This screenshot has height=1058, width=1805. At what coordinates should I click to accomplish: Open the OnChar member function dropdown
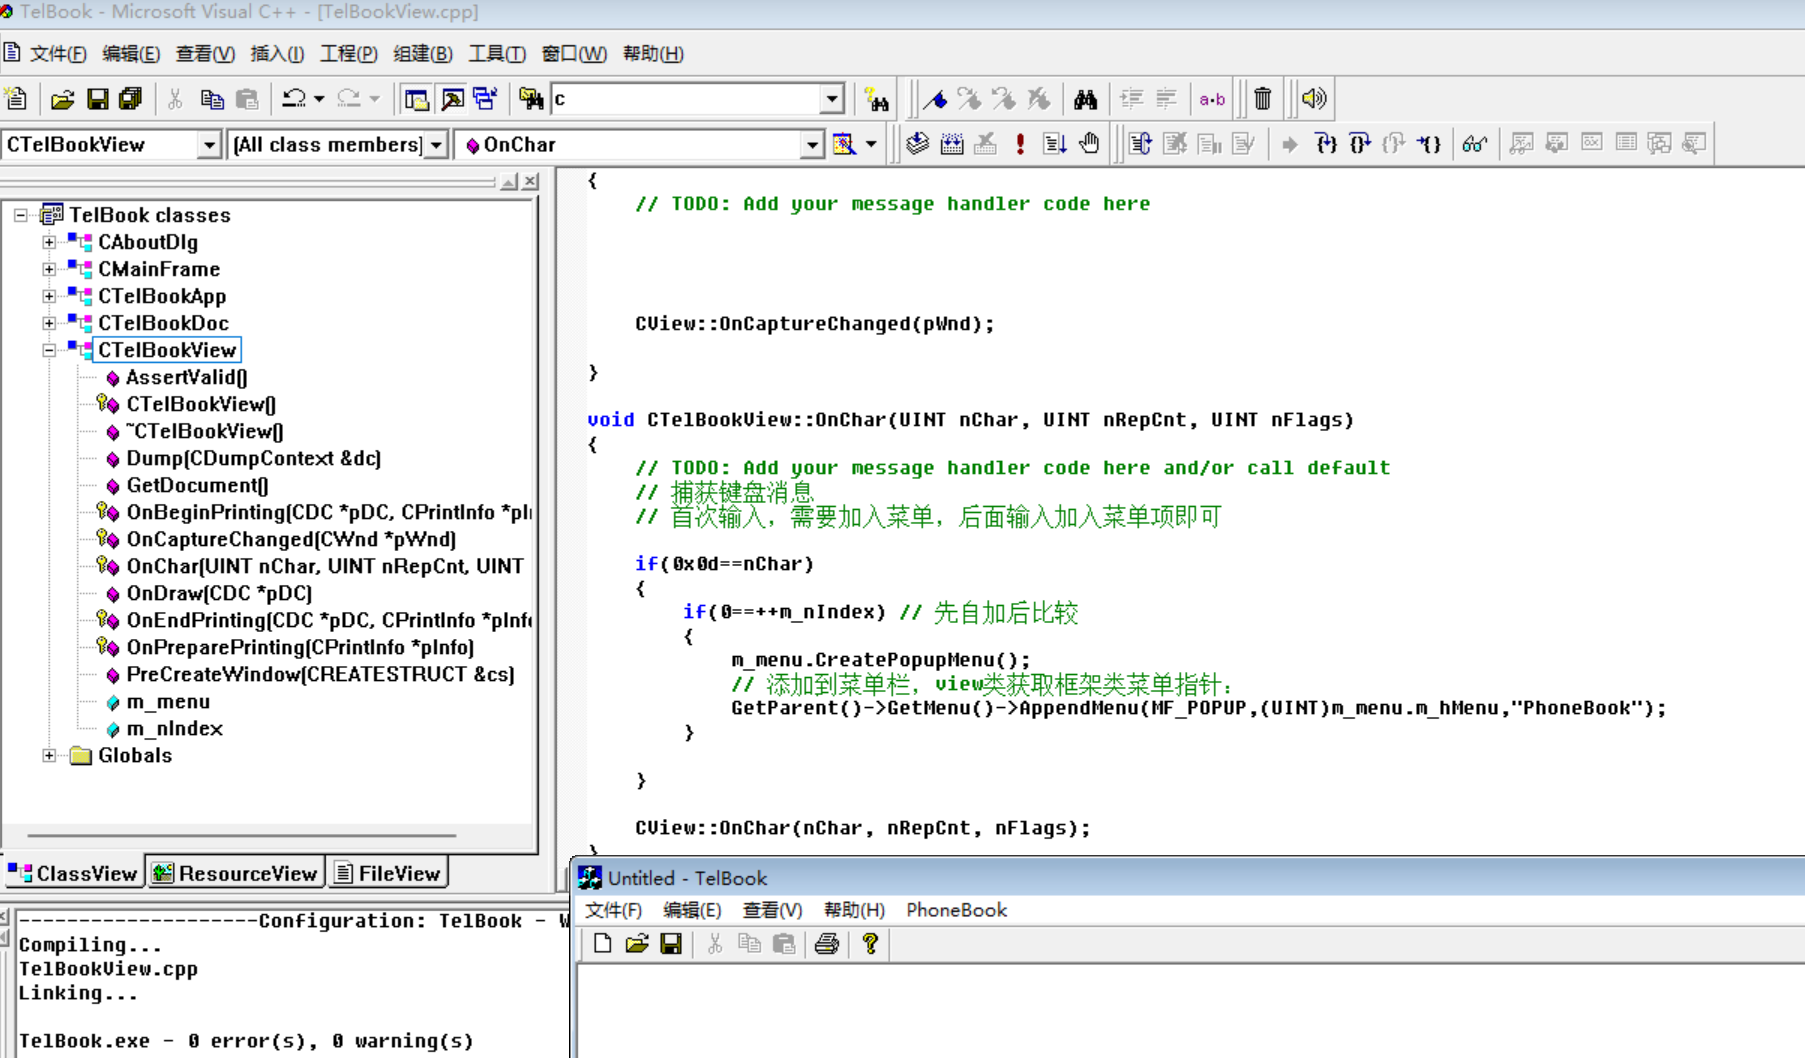812,145
